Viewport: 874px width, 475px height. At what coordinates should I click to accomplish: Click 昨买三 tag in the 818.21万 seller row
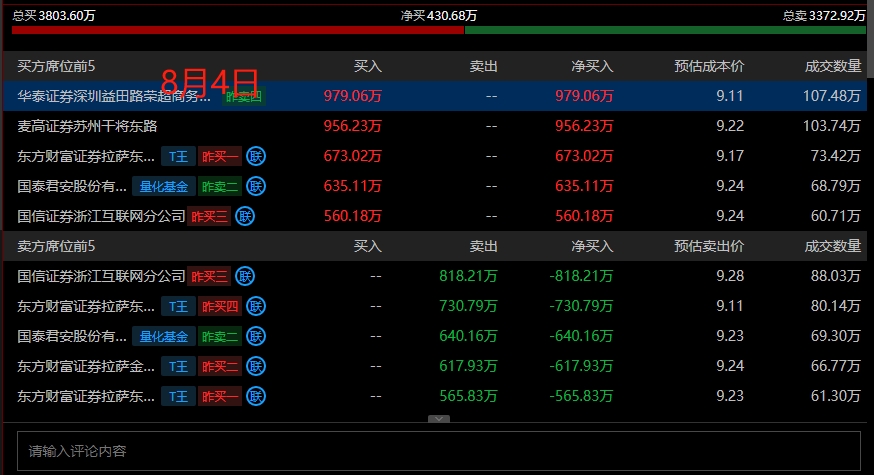click(x=209, y=277)
